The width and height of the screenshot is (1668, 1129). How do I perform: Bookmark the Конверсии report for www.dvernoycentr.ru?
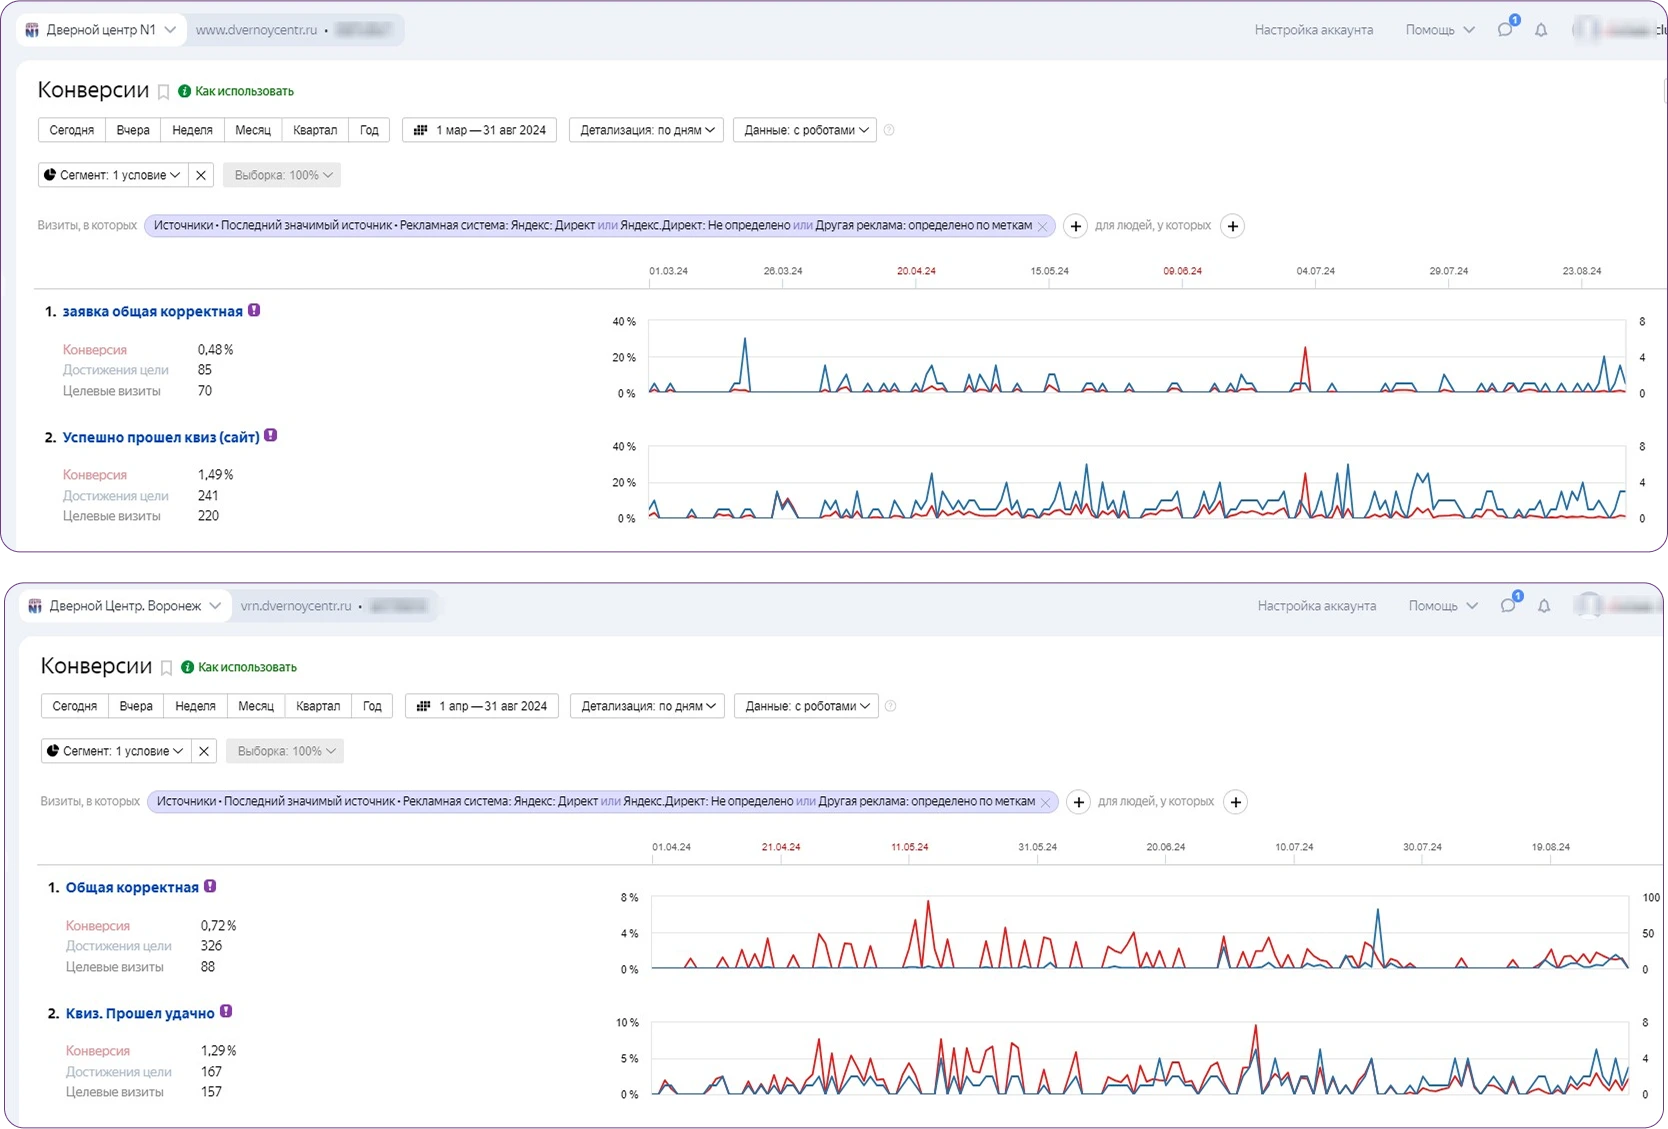point(163,92)
